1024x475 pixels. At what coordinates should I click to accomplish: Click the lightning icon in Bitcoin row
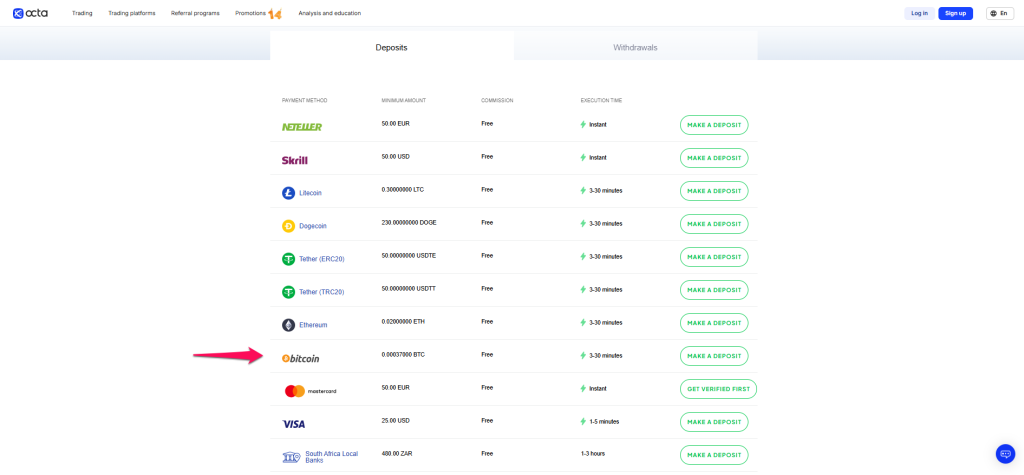tap(583, 355)
